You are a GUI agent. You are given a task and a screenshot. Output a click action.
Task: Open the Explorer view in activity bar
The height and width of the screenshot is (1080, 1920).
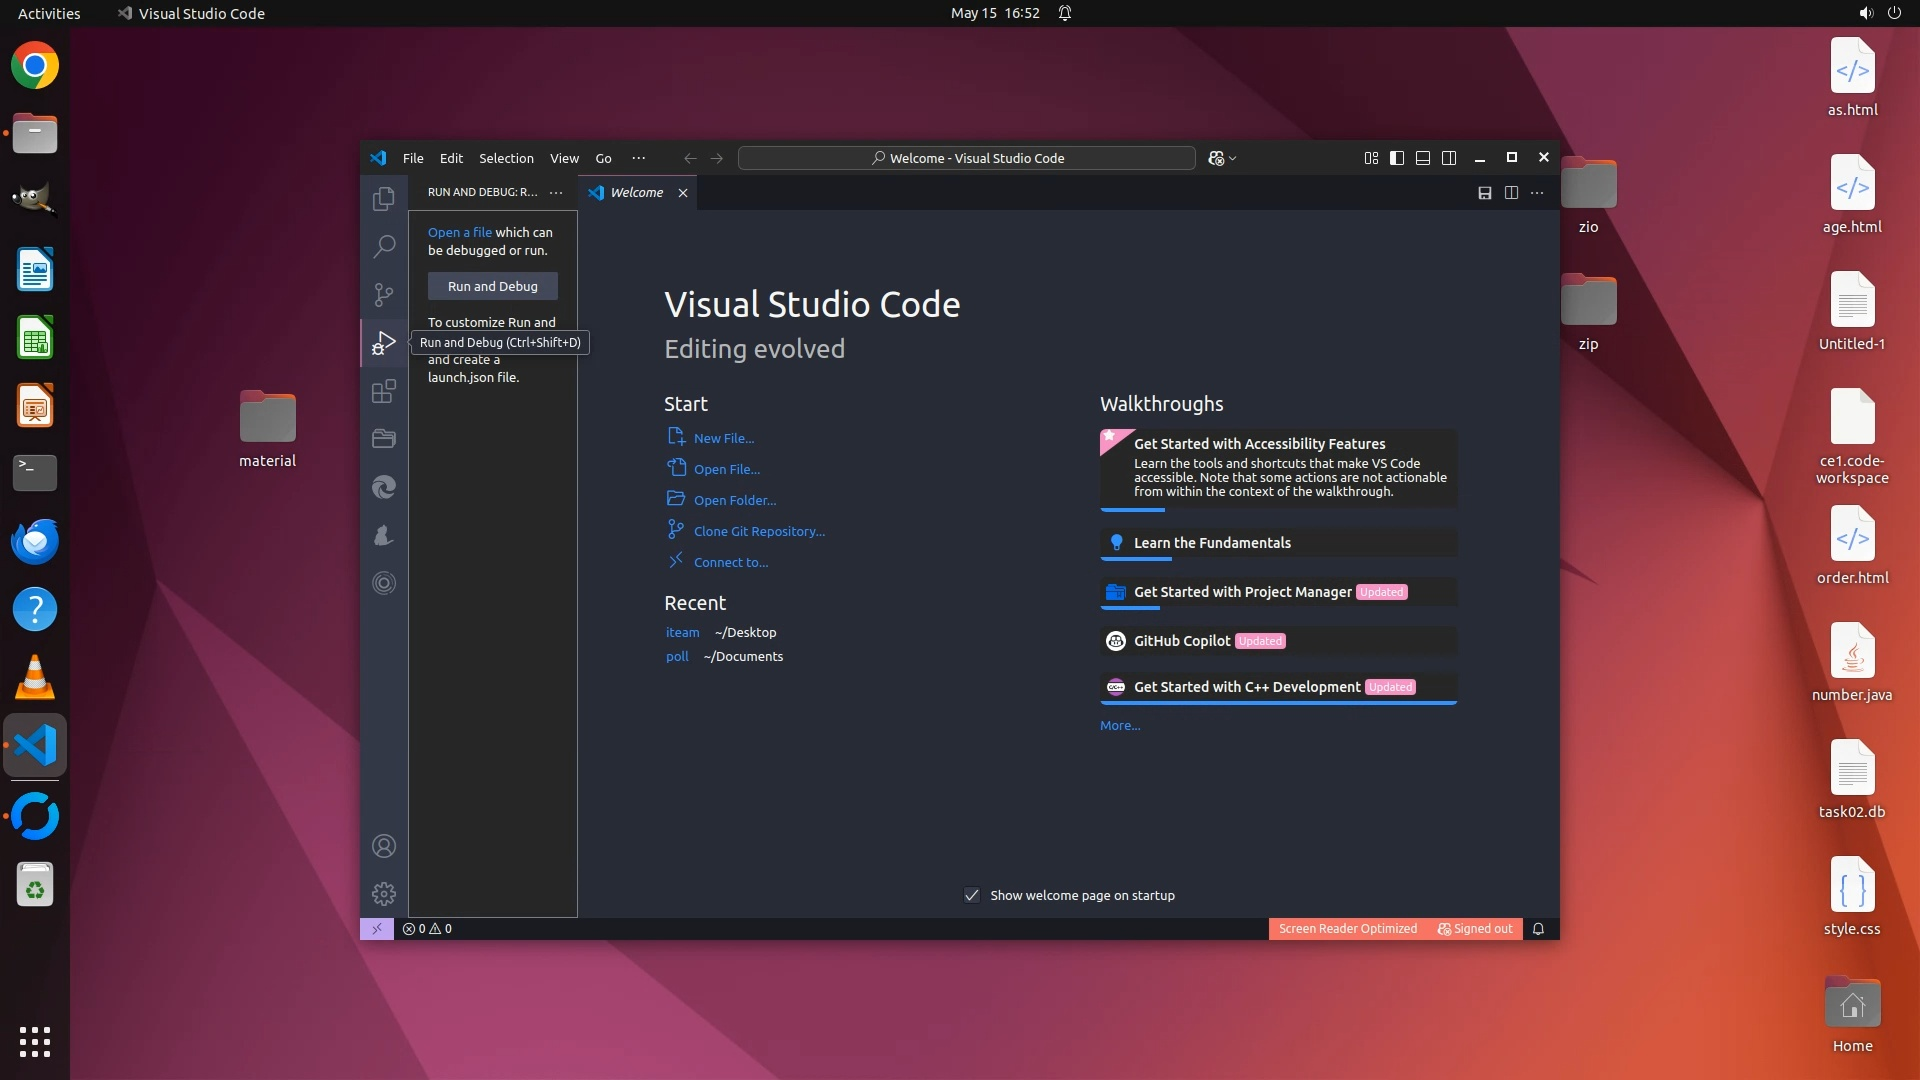(x=384, y=199)
